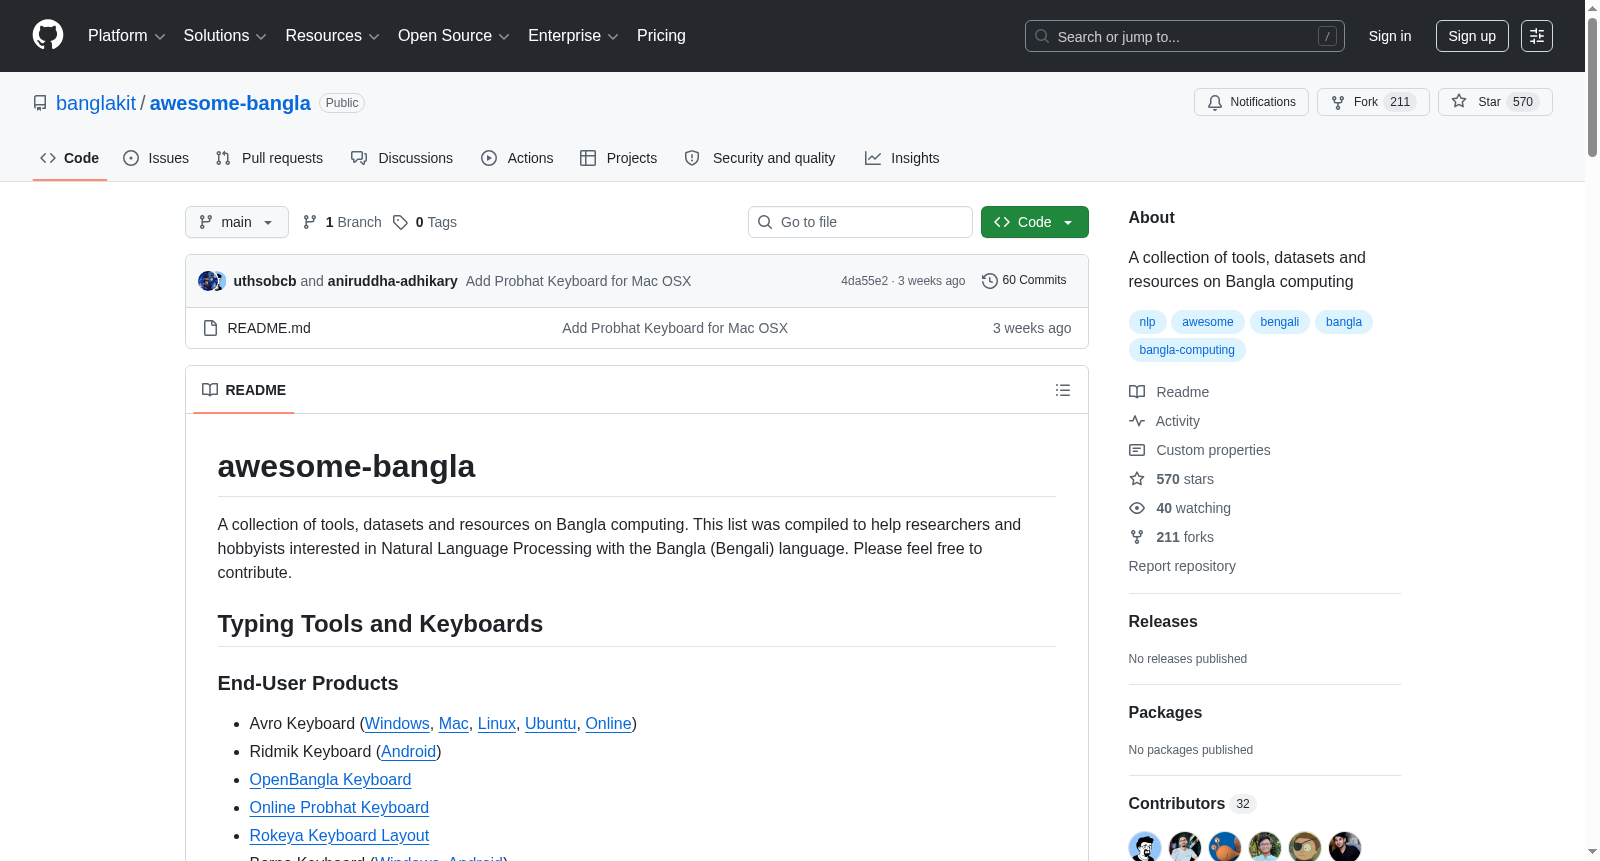Viewport: 1600px width, 861px height.
Task: Open the Activity sidebar link
Action: [1165, 421]
